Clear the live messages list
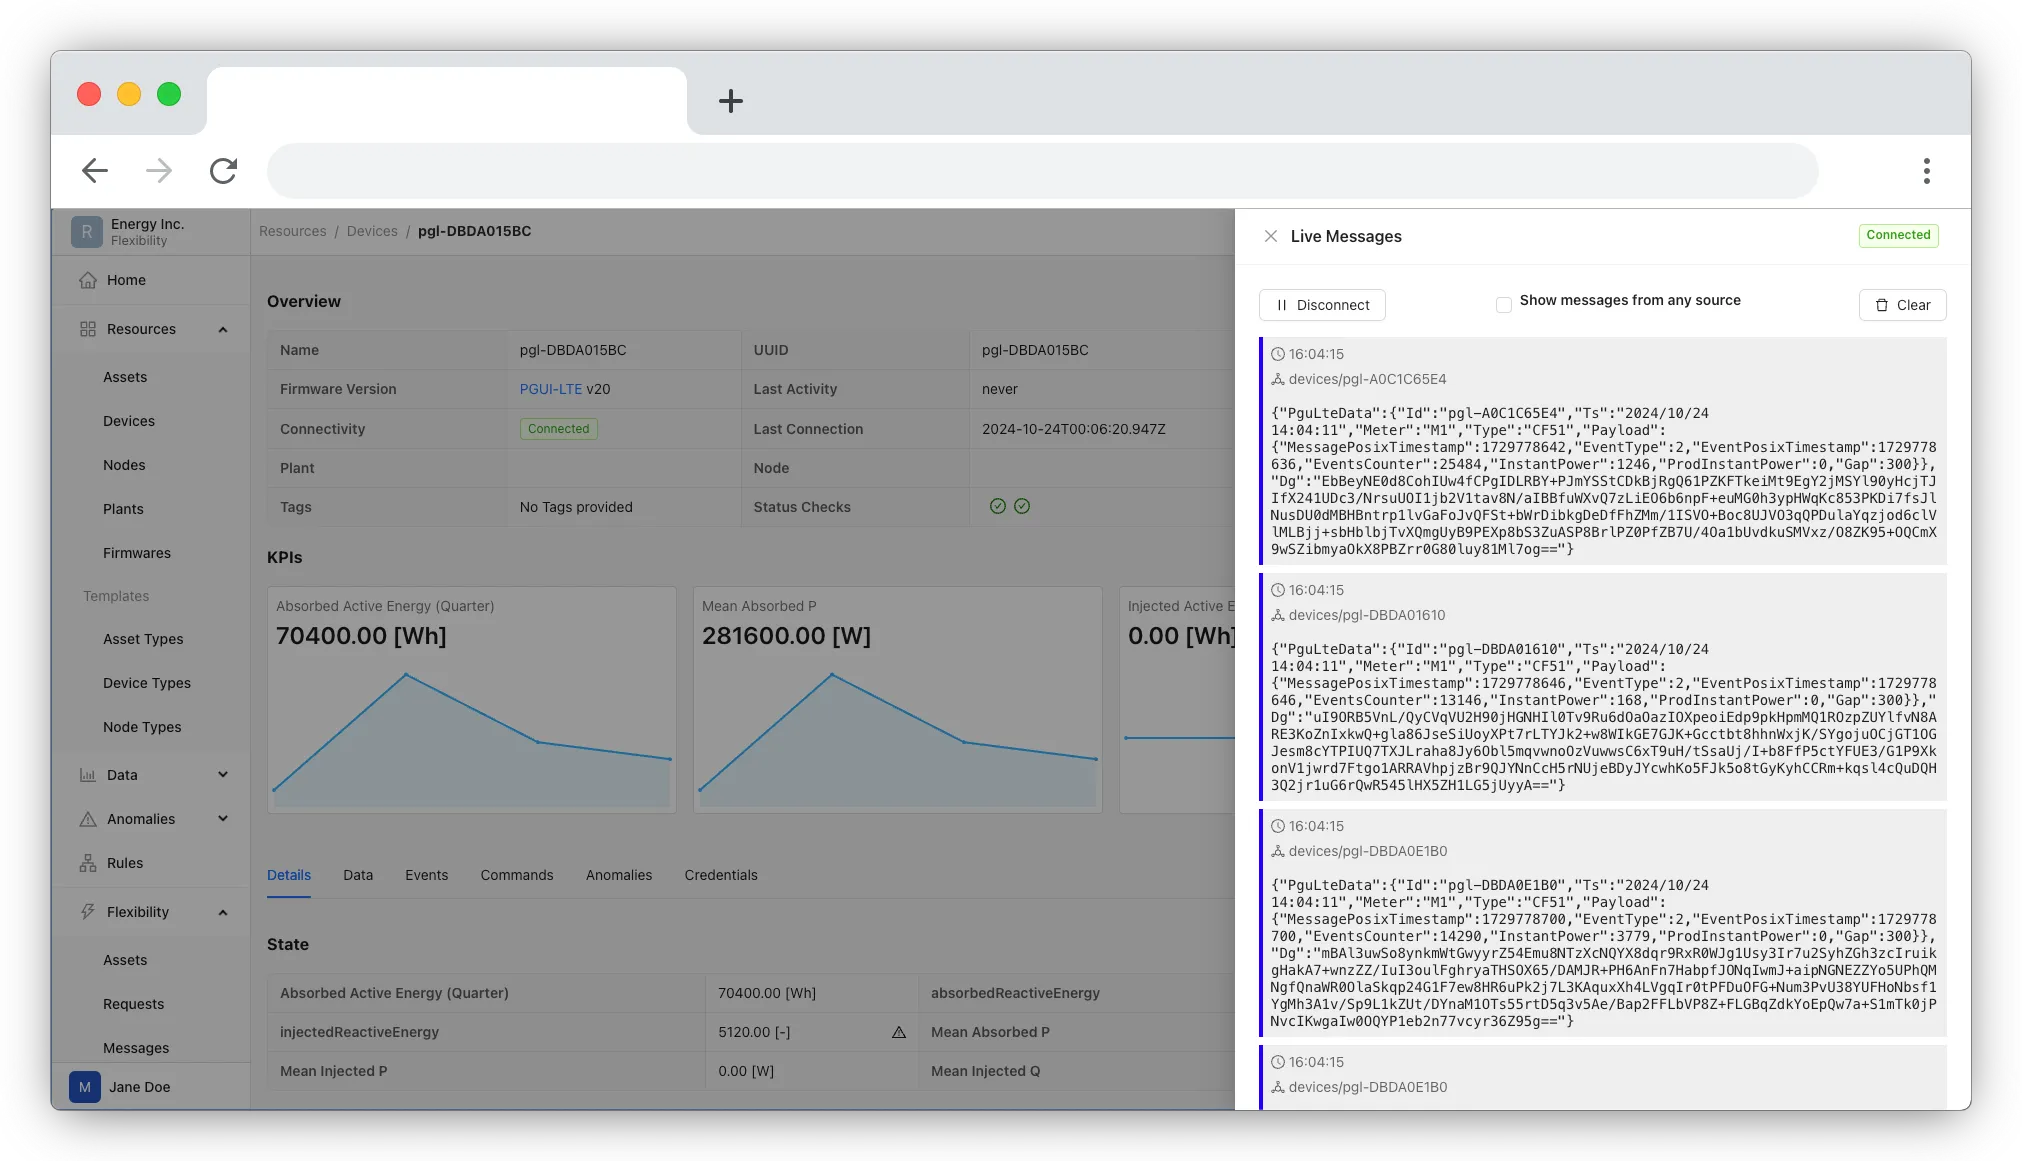 1902,305
